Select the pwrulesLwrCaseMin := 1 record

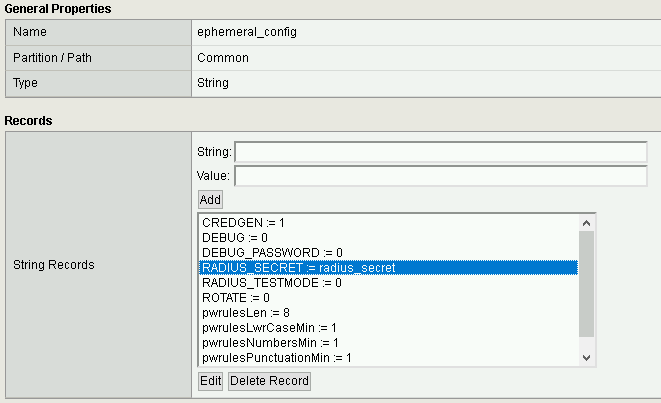pos(388,328)
